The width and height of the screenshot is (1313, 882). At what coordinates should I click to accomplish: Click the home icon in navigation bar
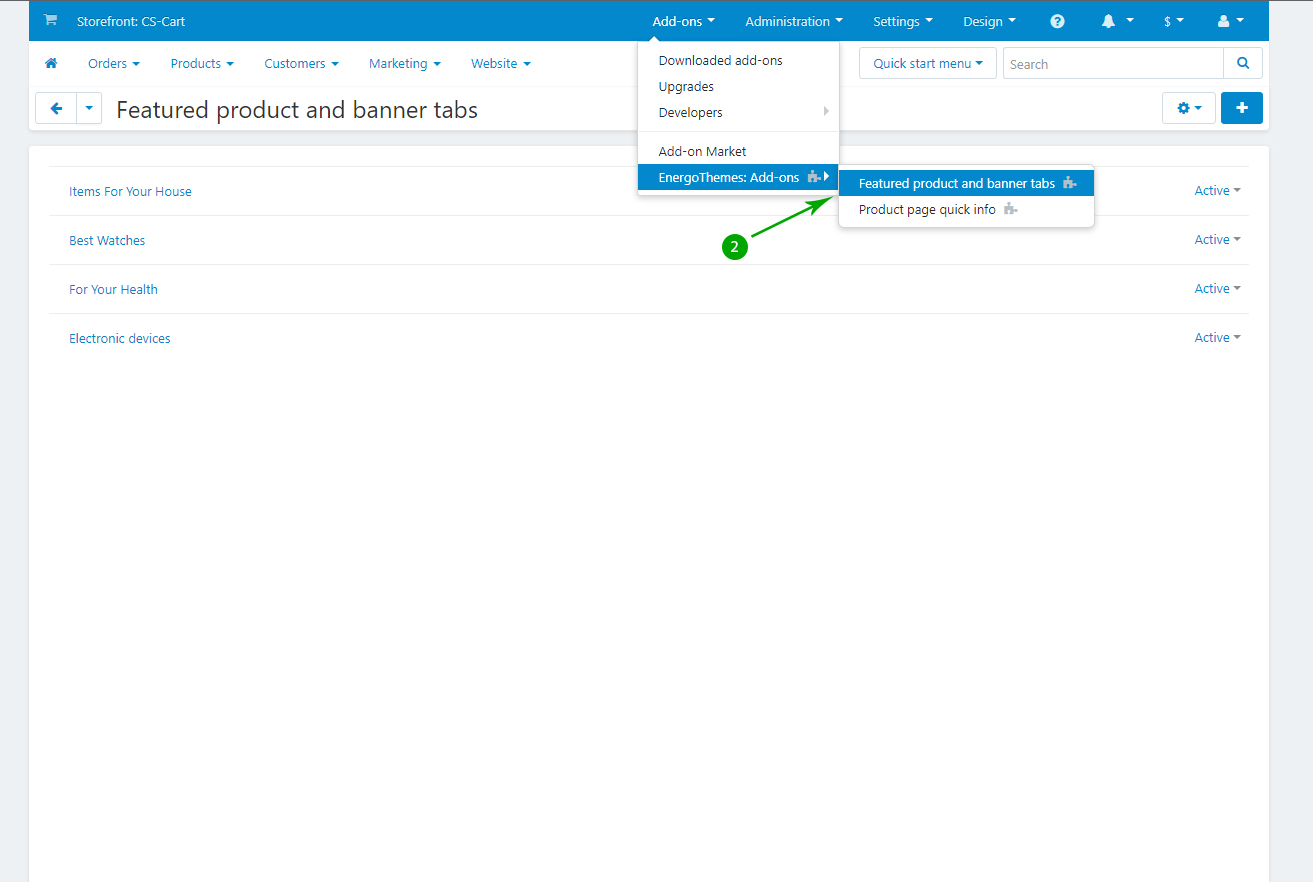tap(51, 63)
